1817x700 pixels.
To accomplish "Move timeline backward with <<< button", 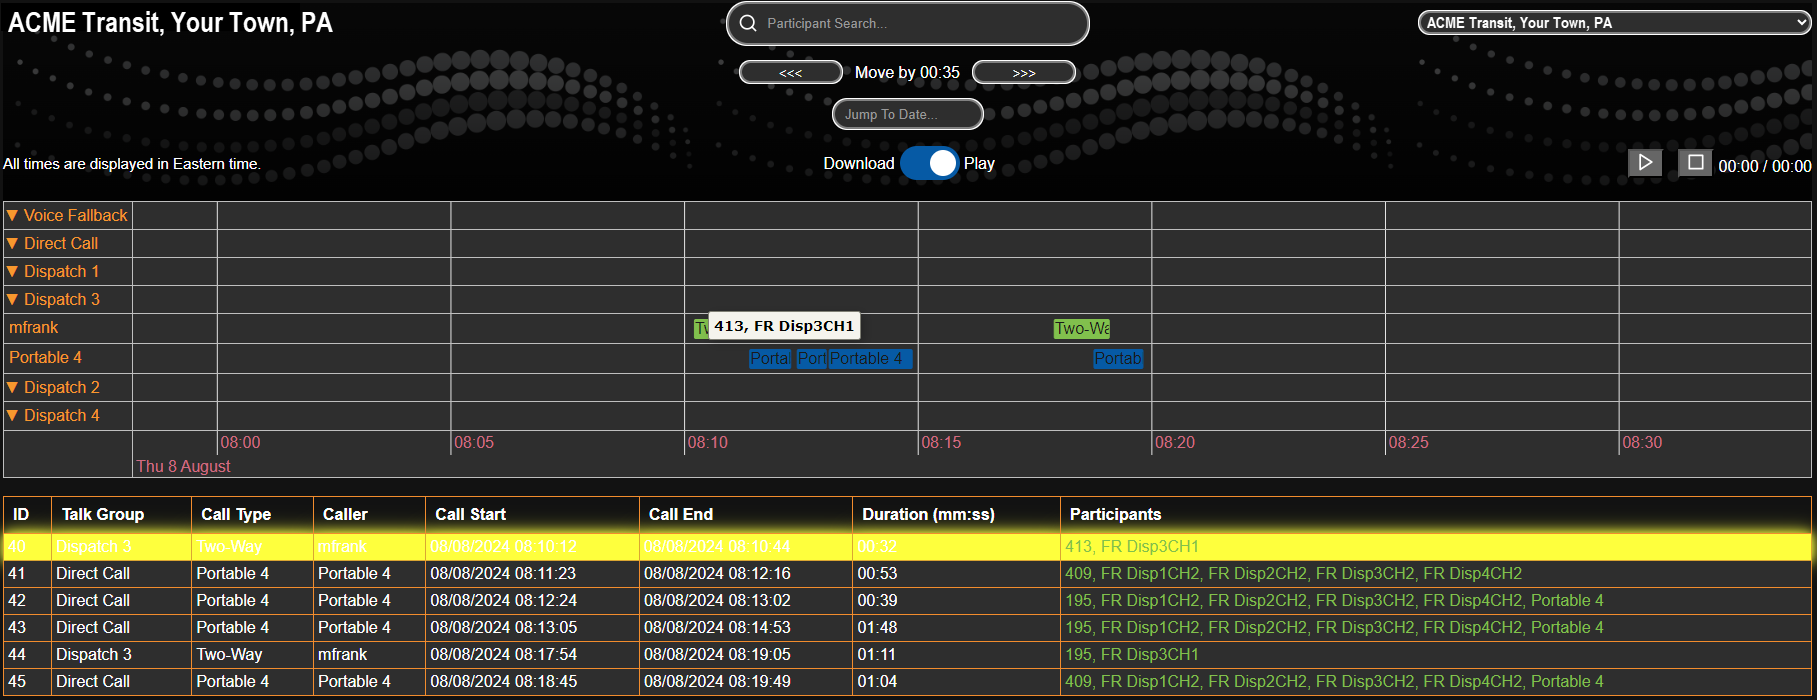I will tap(790, 73).
